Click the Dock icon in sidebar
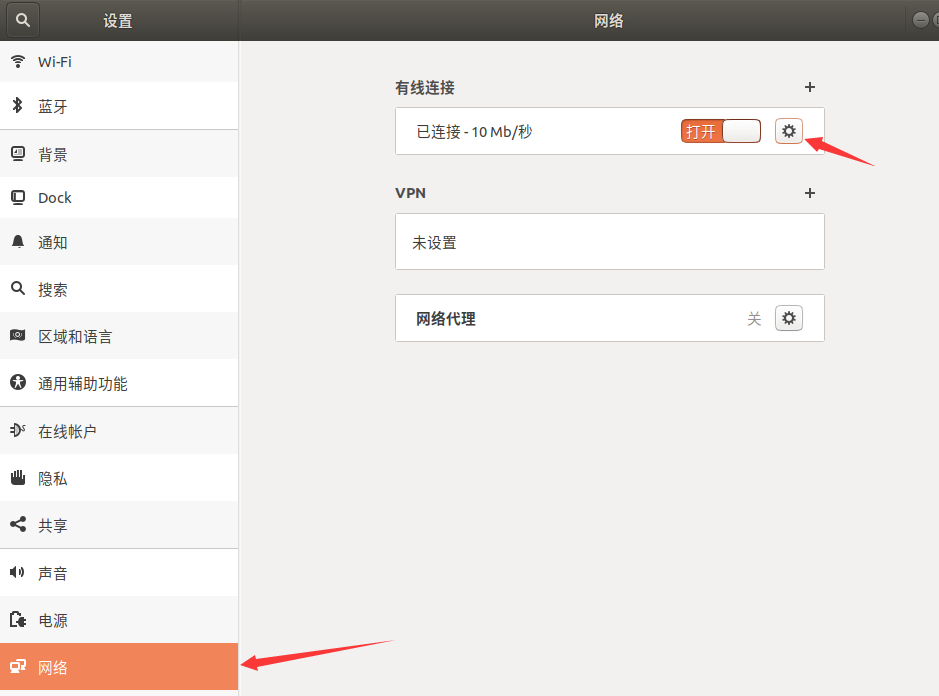939x696 pixels. [x=18, y=197]
